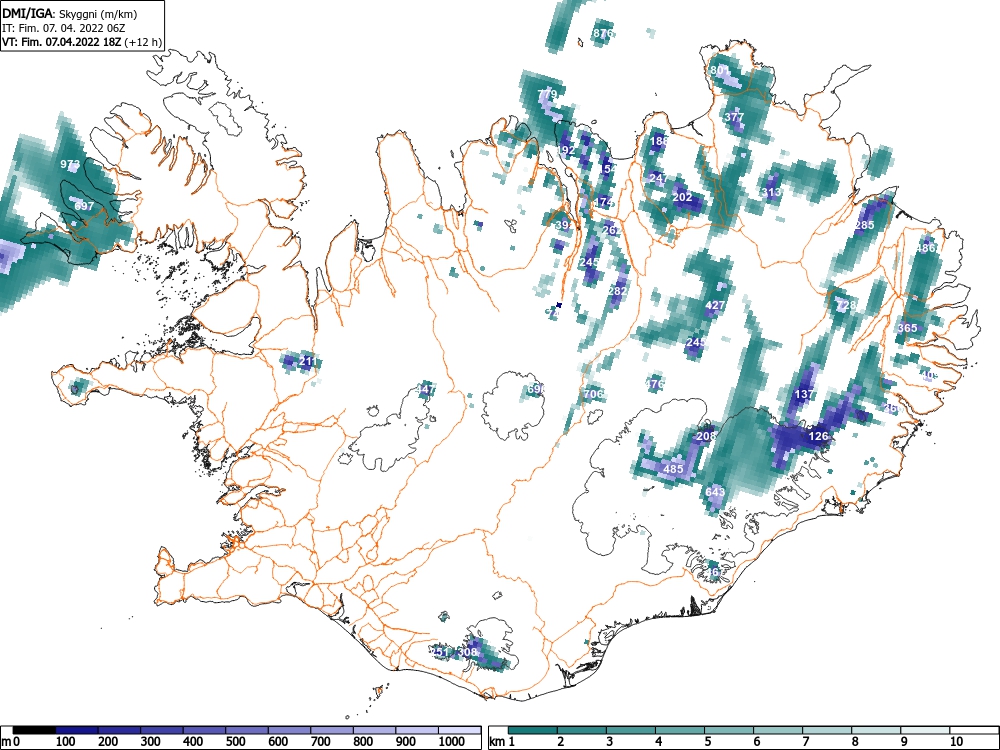Click the 1000 tick label in meters legend
Image resolution: width=1000 pixels, height=750 pixels.
[452, 742]
